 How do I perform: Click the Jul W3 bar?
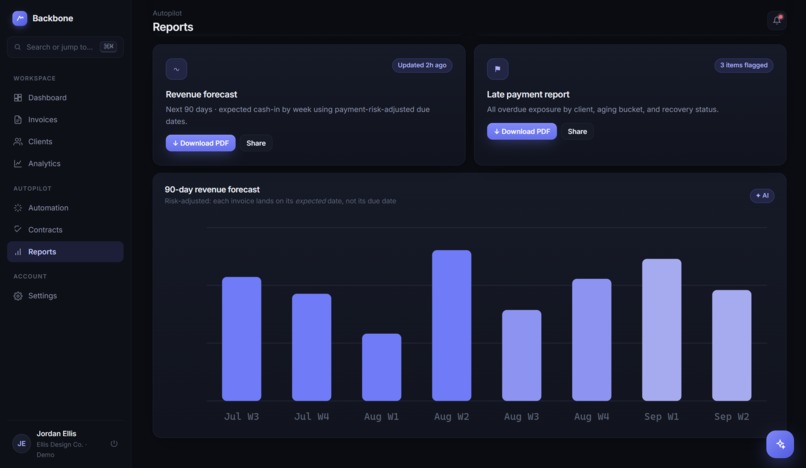pyautogui.click(x=242, y=339)
